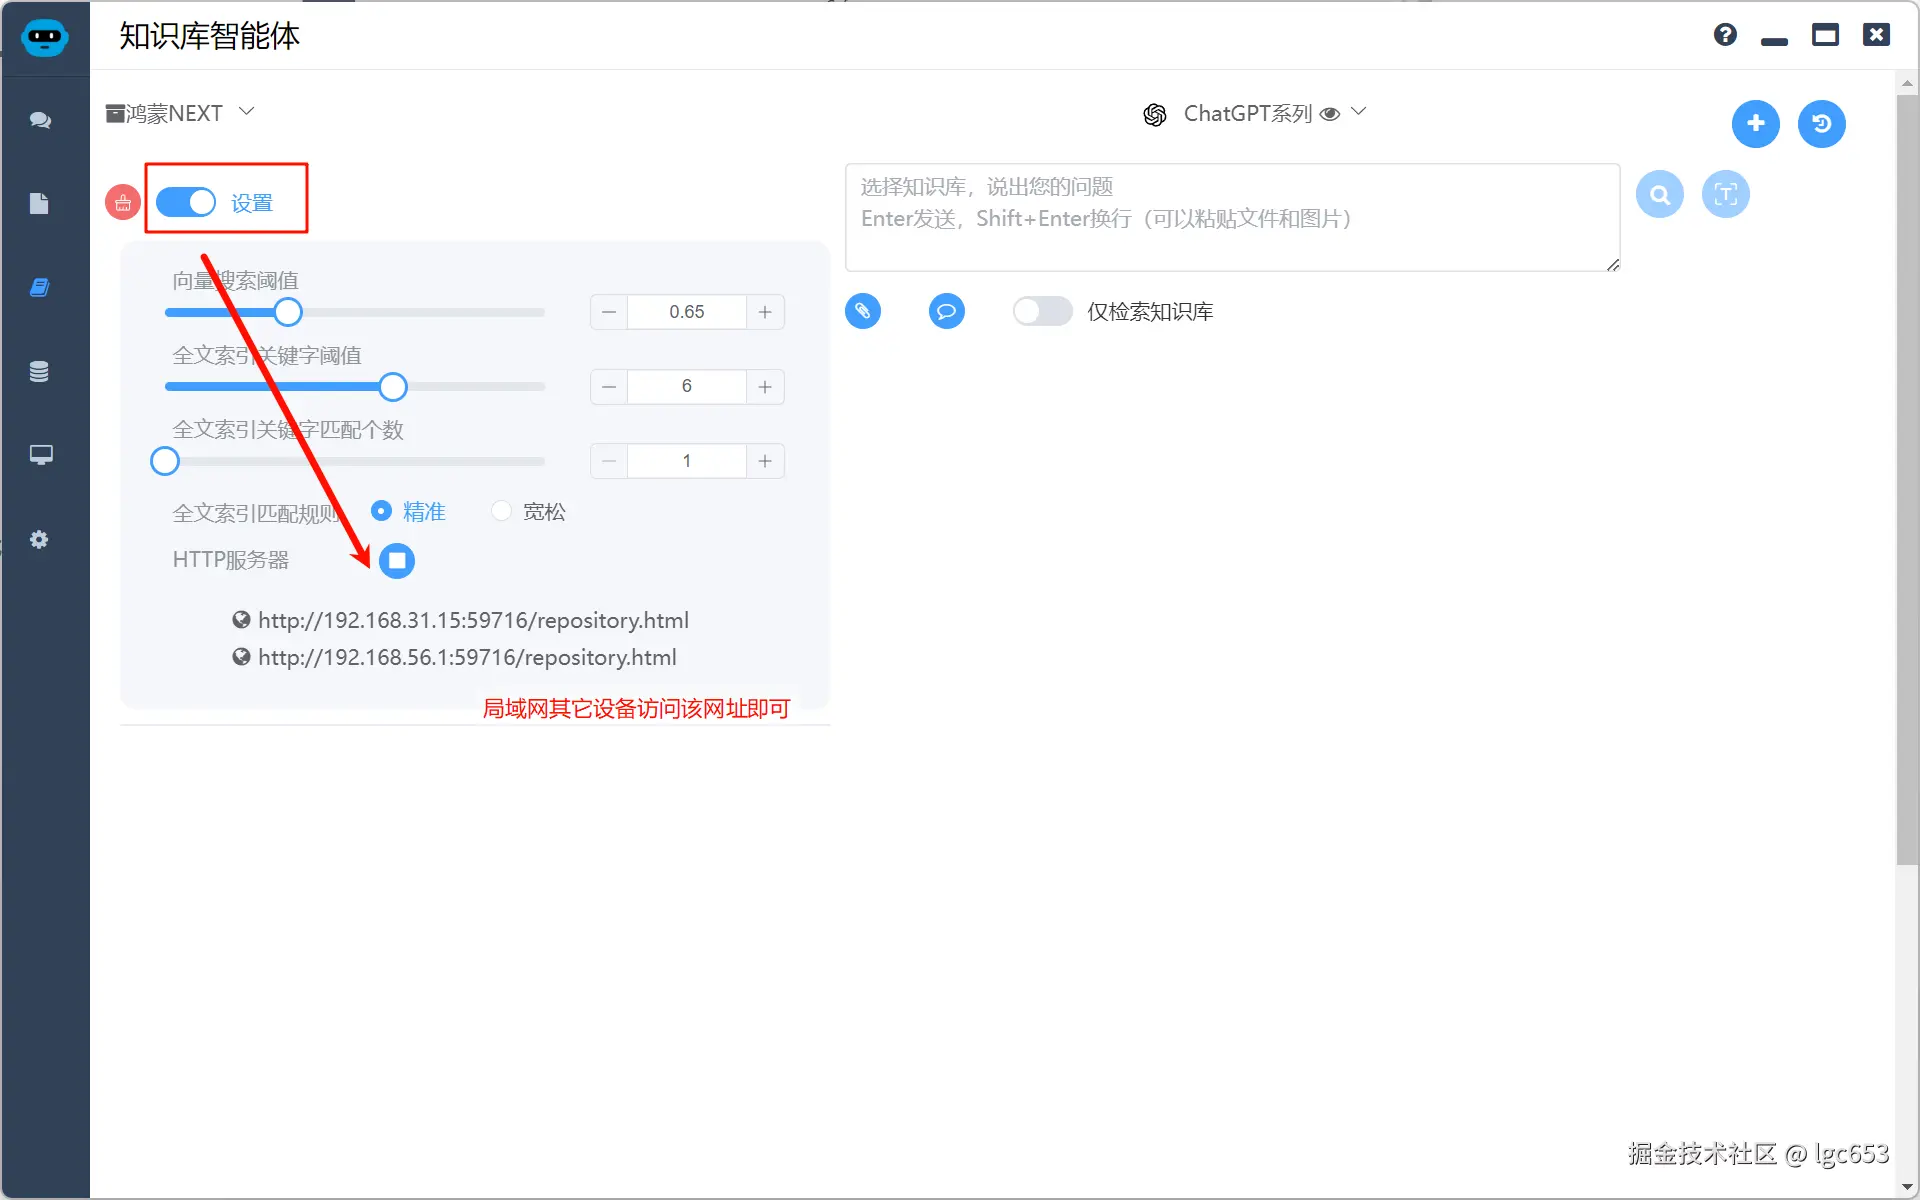Stop the HTTP server via the square button
Screen dimensions: 1920x1200
pos(397,560)
